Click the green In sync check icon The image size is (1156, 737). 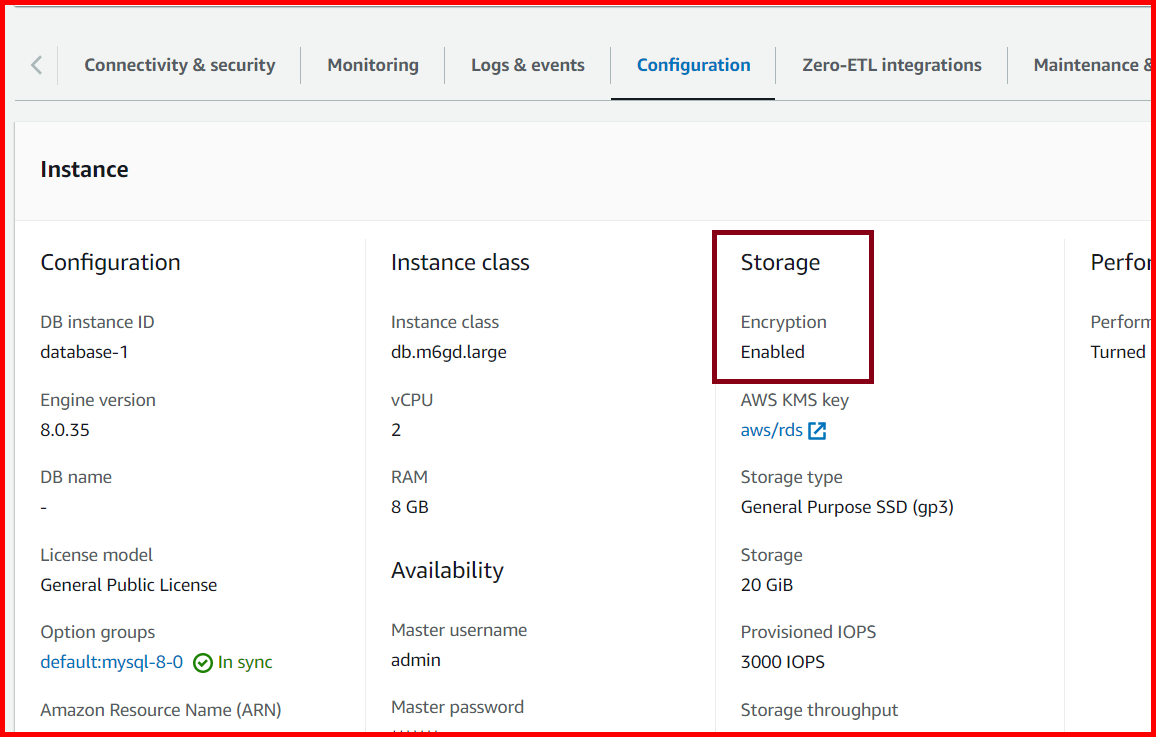click(x=202, y=662)
